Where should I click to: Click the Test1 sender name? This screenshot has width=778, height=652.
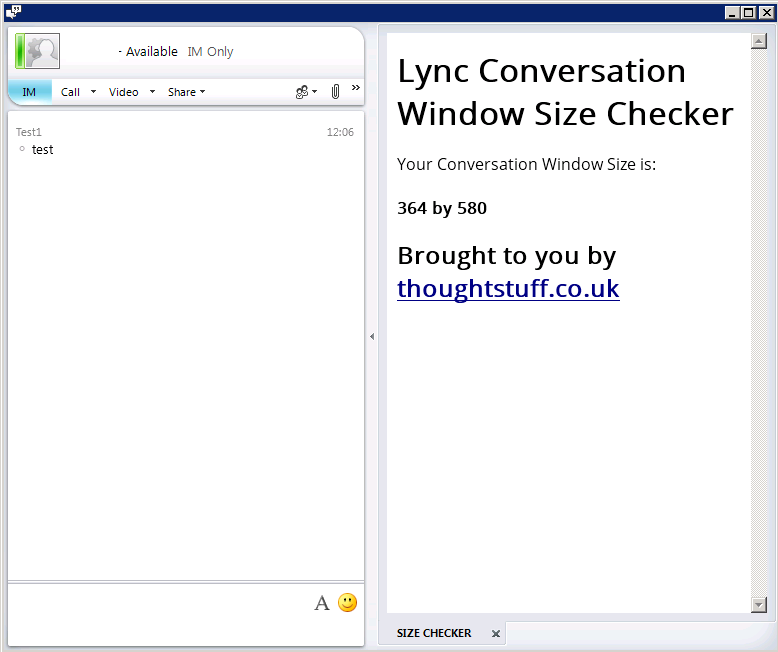point(29,132)
